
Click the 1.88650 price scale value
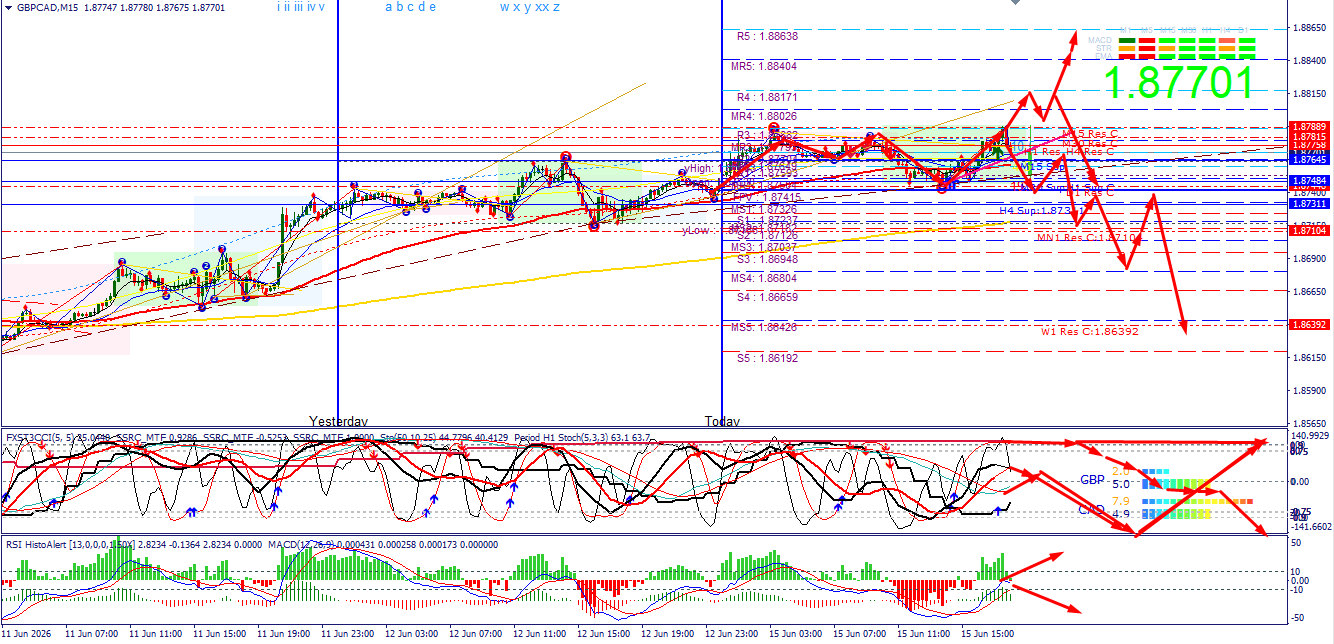coord(1309,28)
